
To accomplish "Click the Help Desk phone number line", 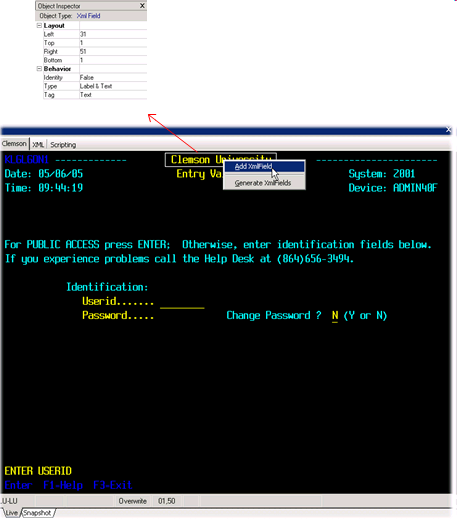I will point(179,259).
